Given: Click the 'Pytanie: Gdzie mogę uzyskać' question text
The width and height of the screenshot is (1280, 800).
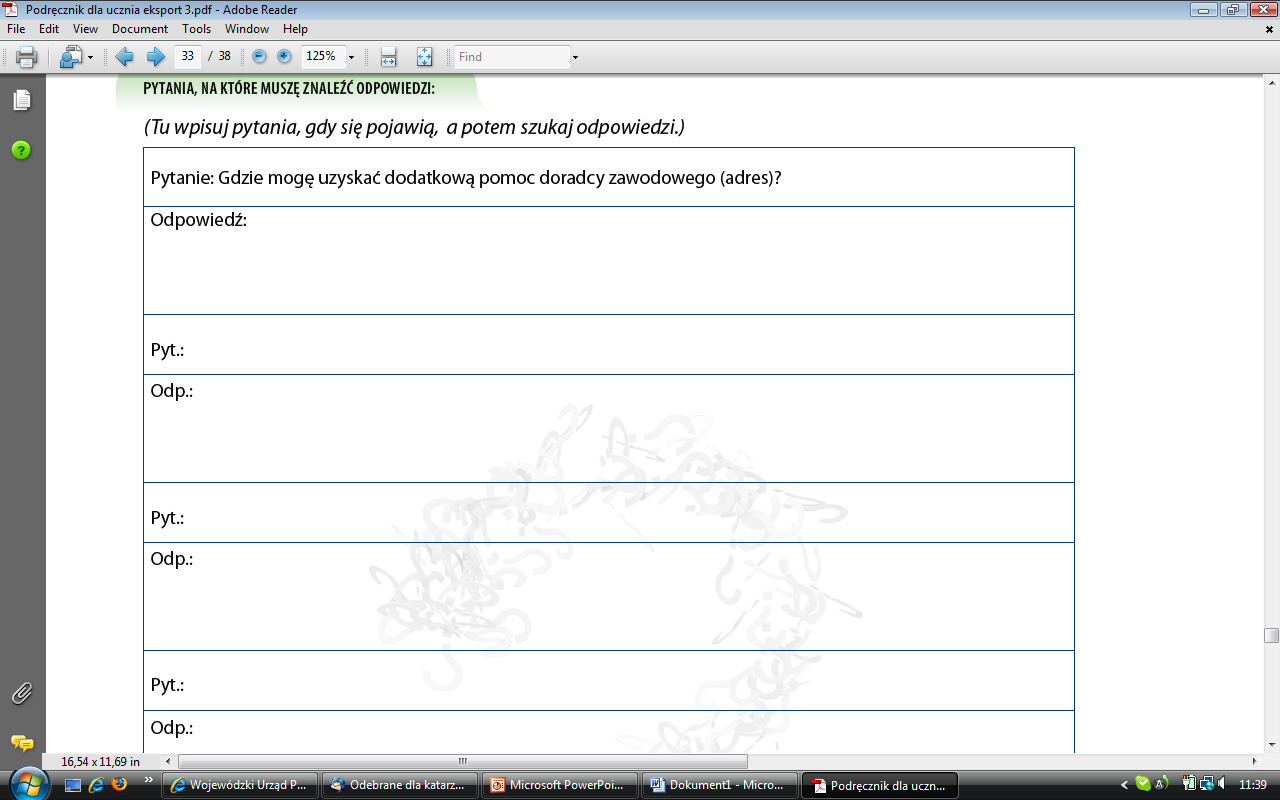Looking at the screenshot, I should pyautogui.click(x=465, y=178).
